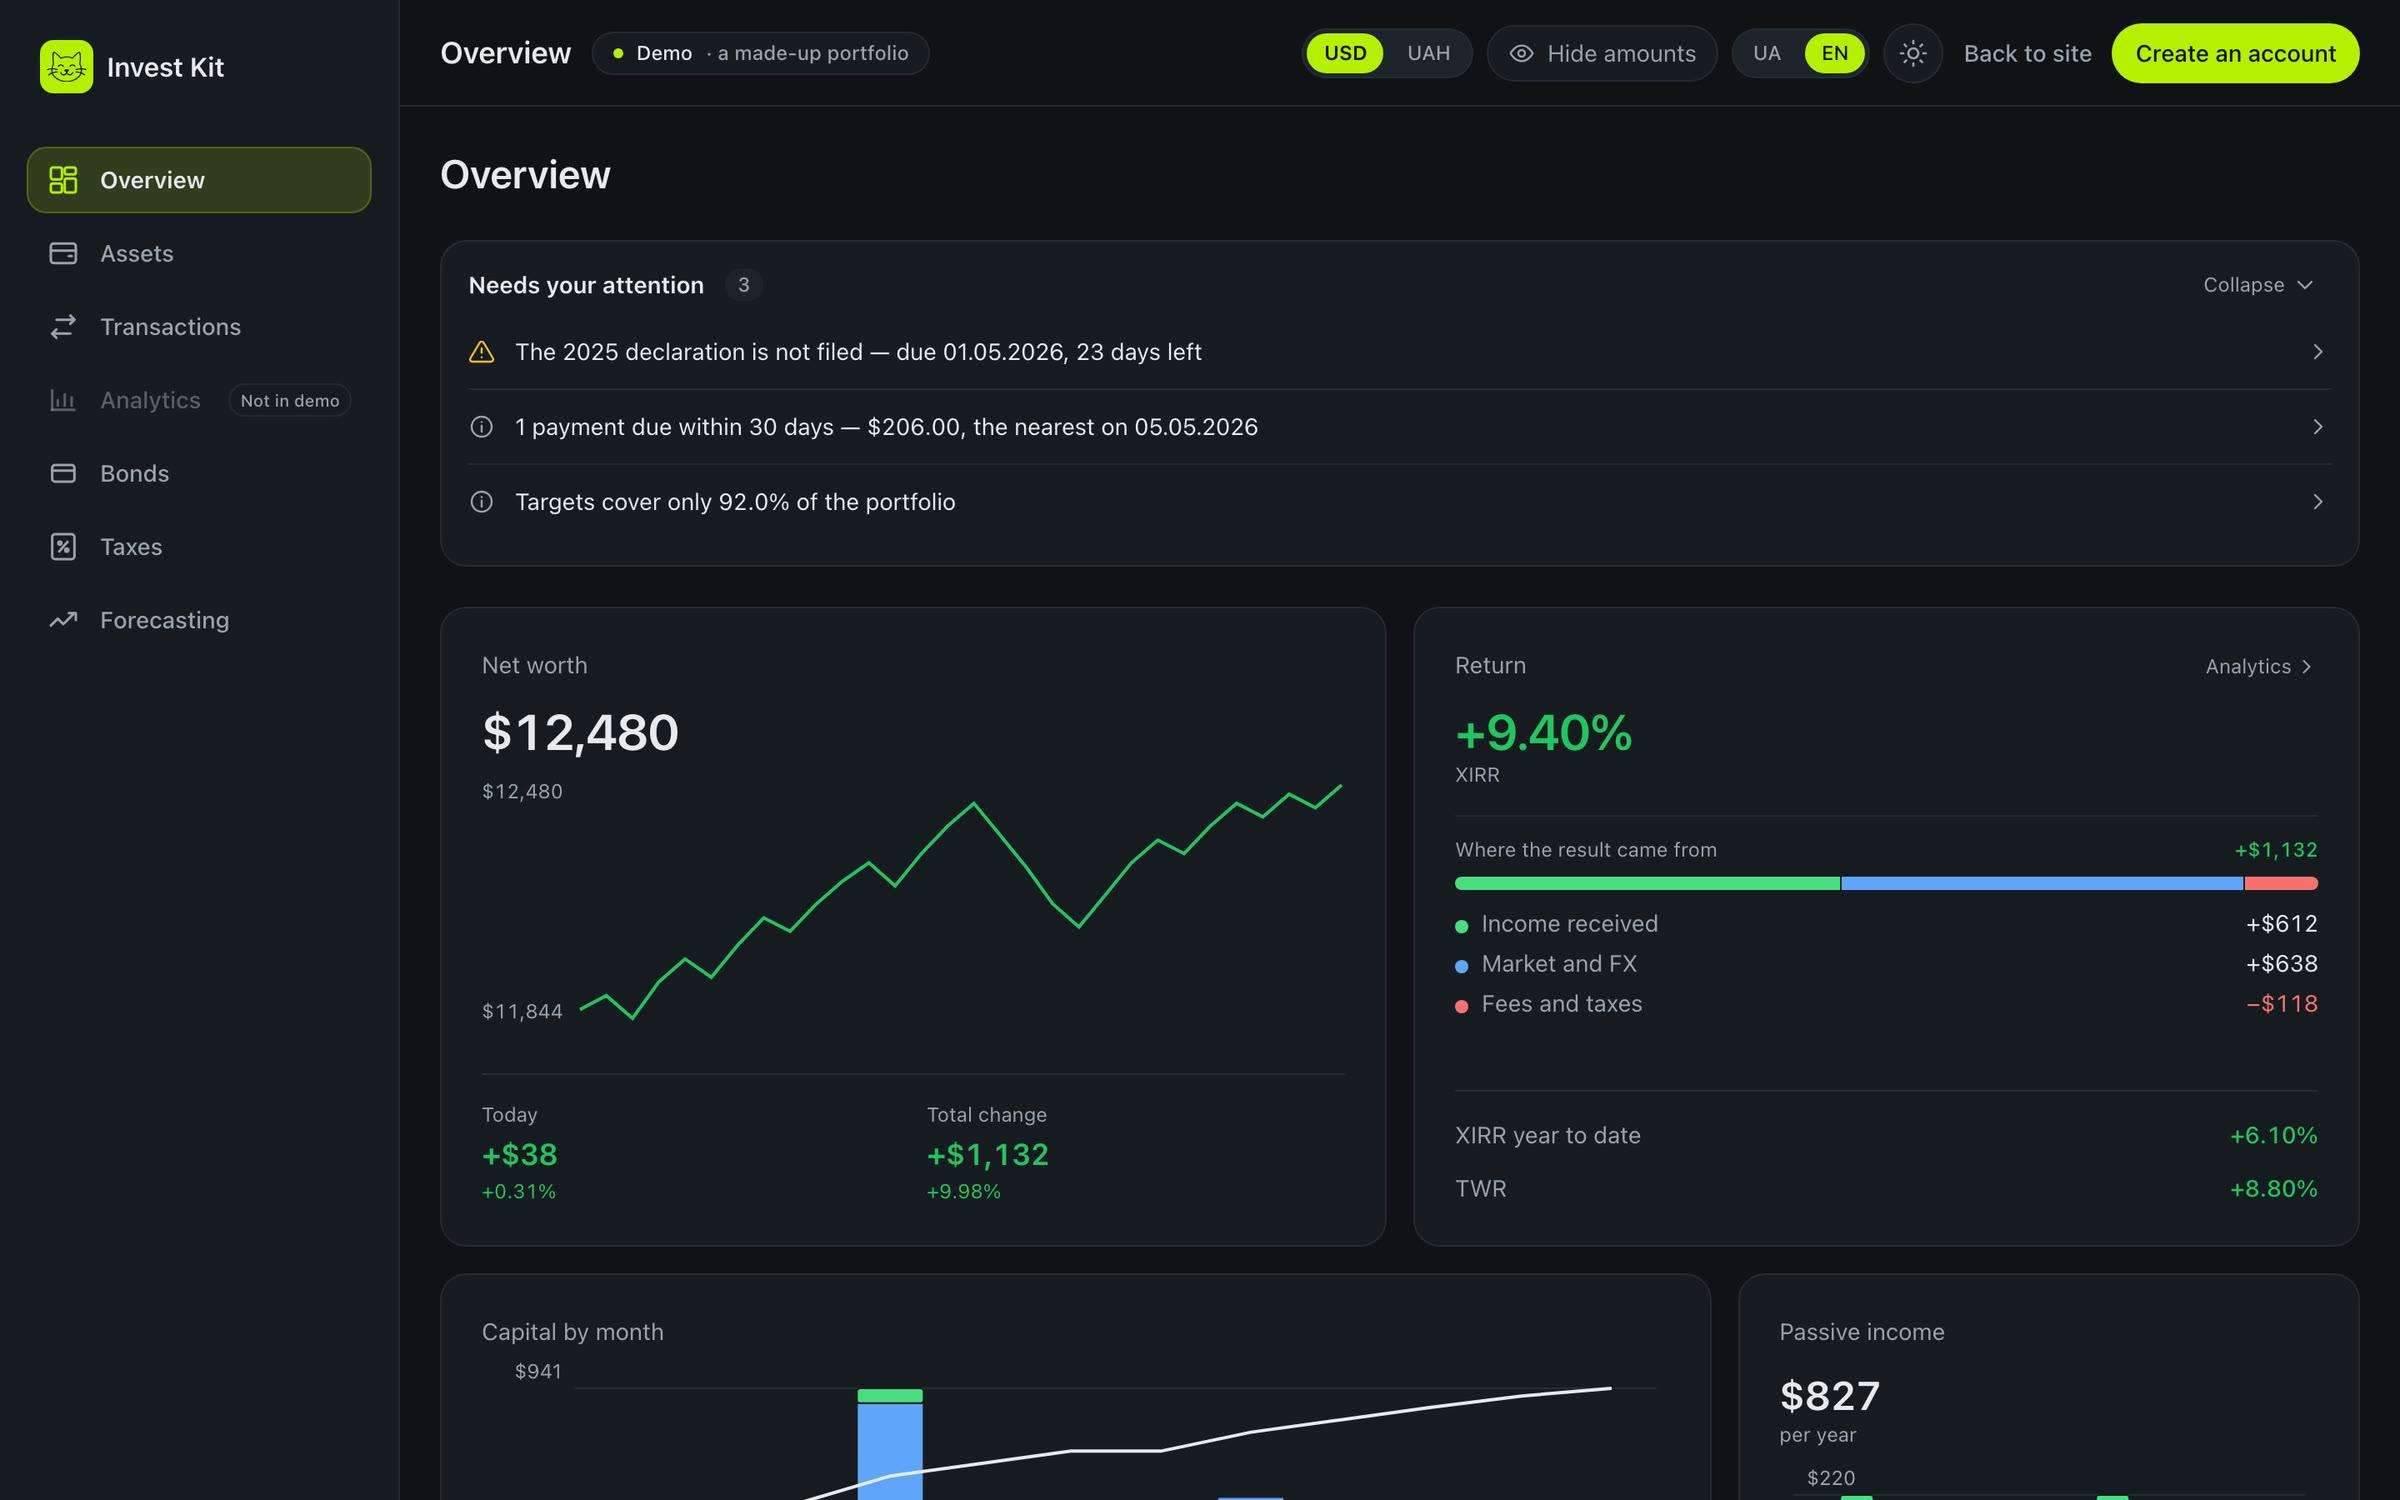Select EN language
2400x1500 pixels.
(1834, 53)
